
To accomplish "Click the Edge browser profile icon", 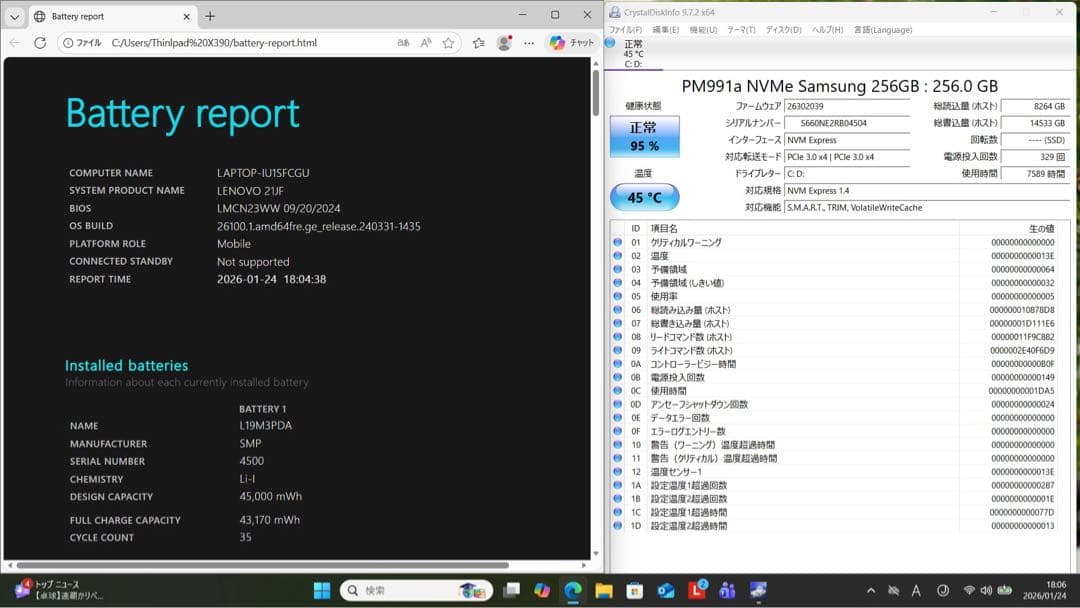I will [x=503, y=42].
